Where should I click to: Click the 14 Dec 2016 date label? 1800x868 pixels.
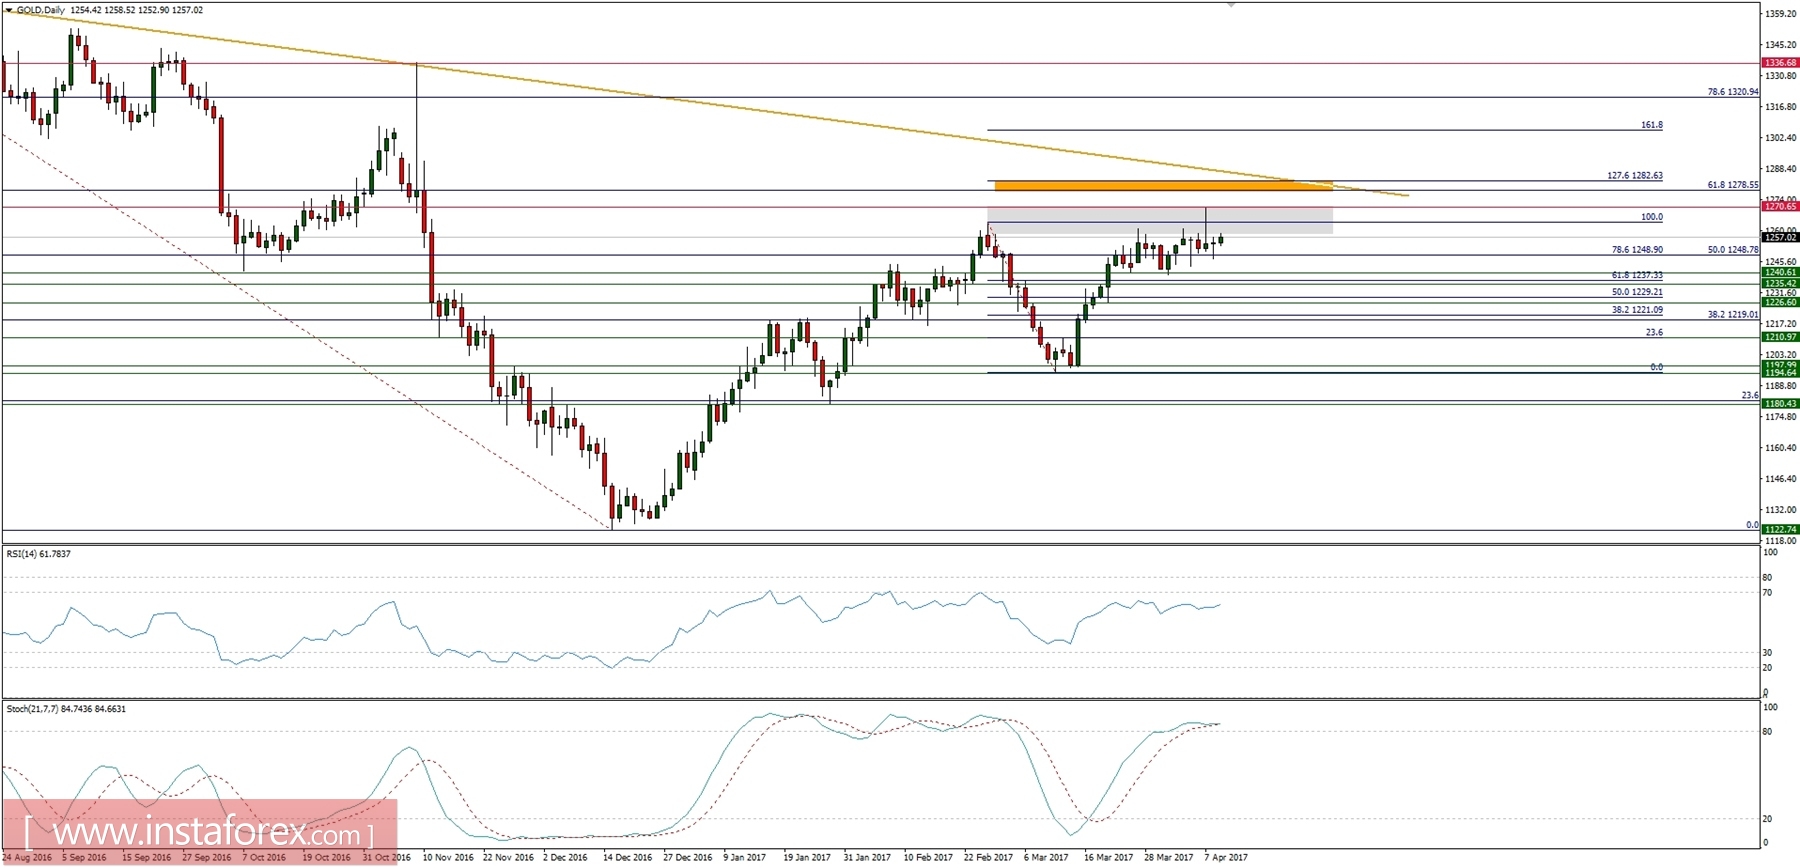tap(627, 857)
